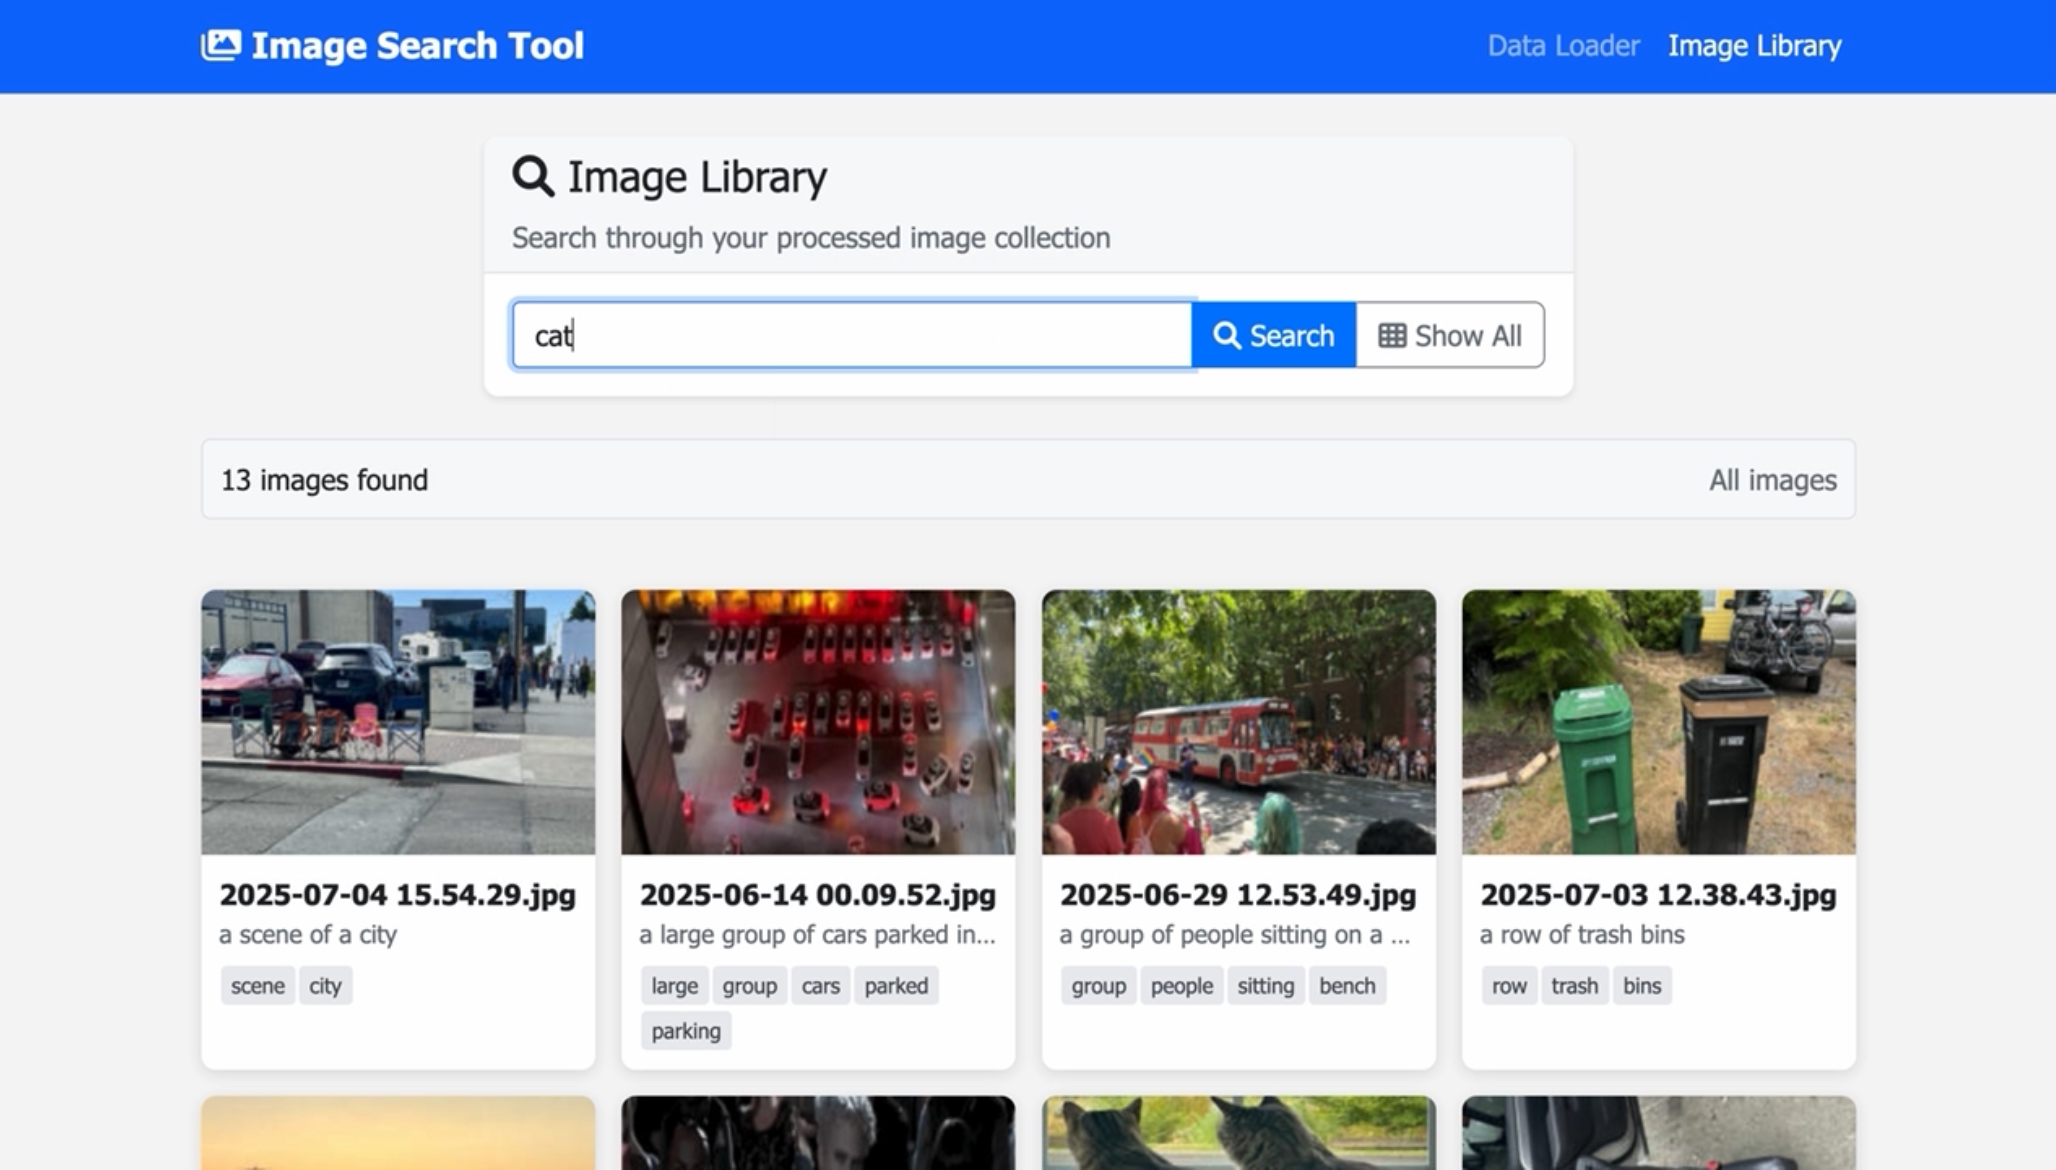Click the search text input containing 'cat'

(852, 335)
